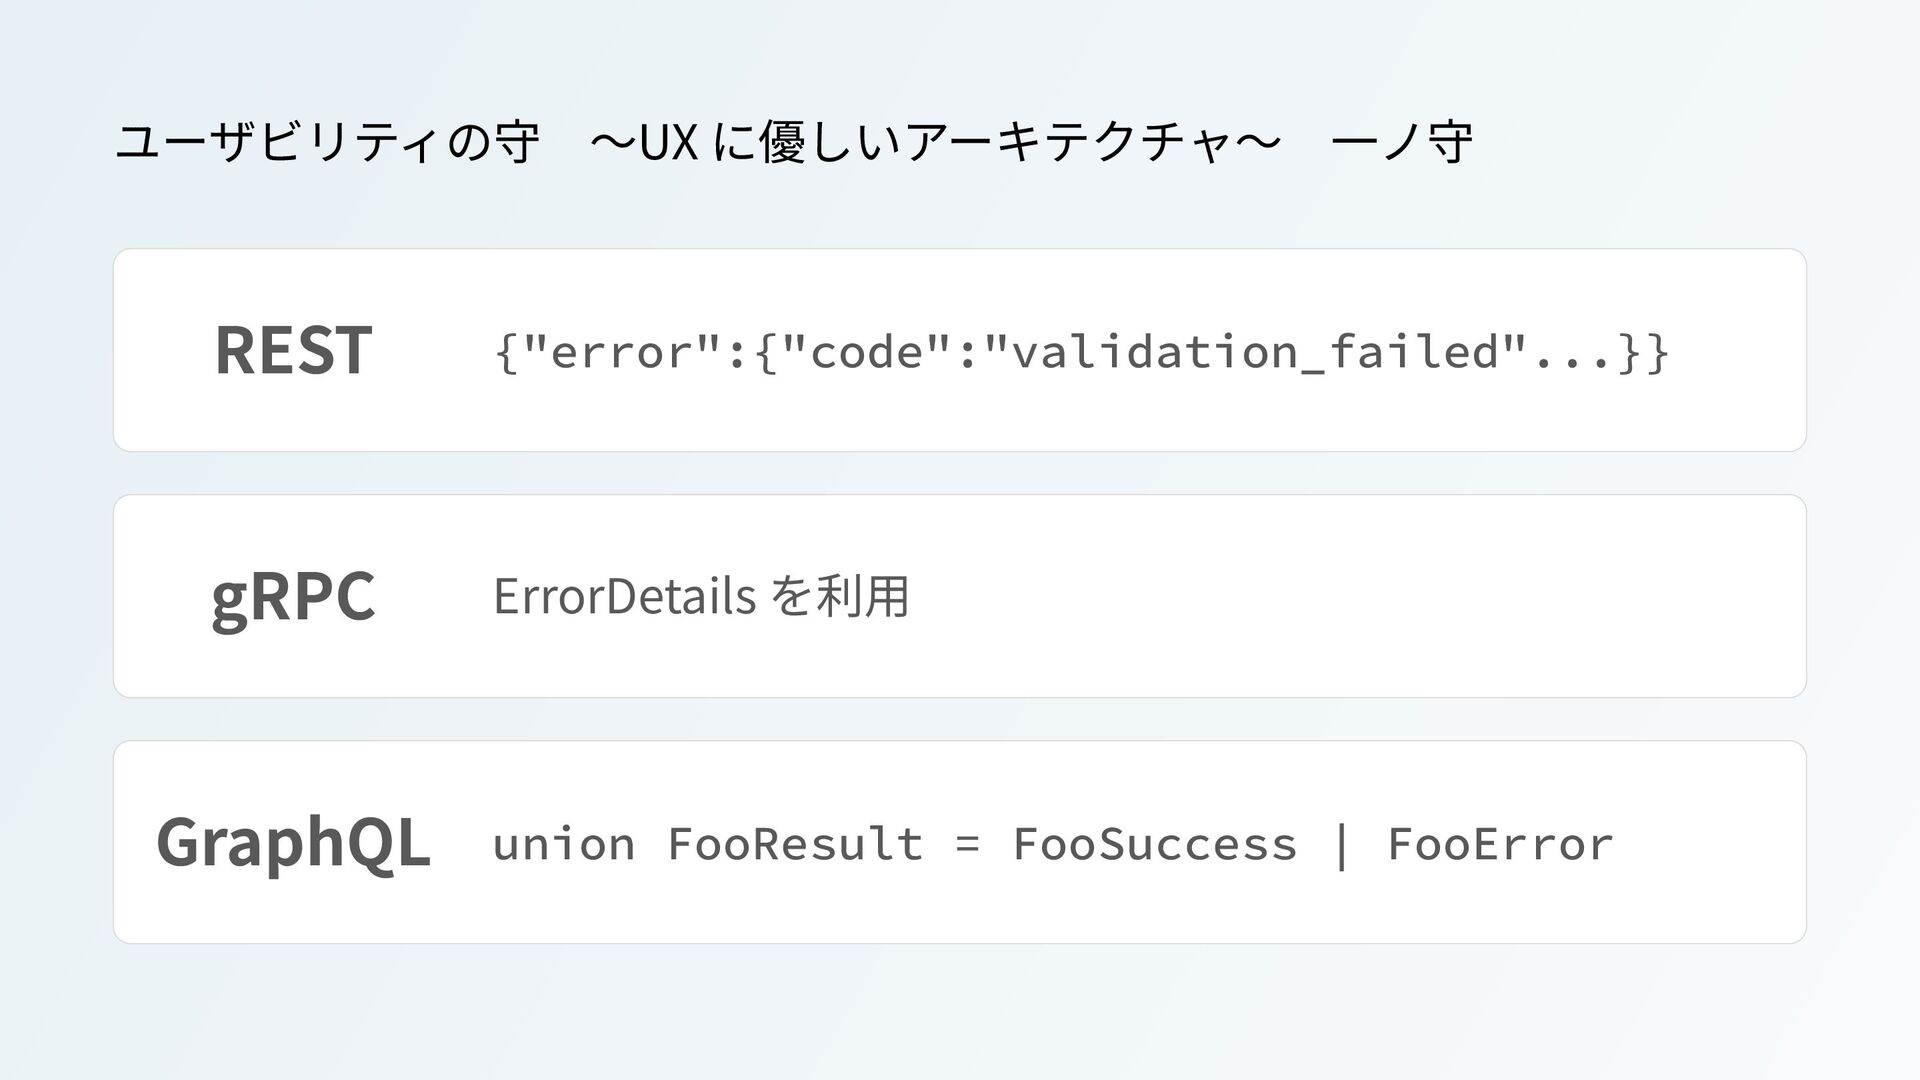Click 一ノ守 at the title's end
This screenshot has width=1920, height=1080.
click(x=1402, y=143)
